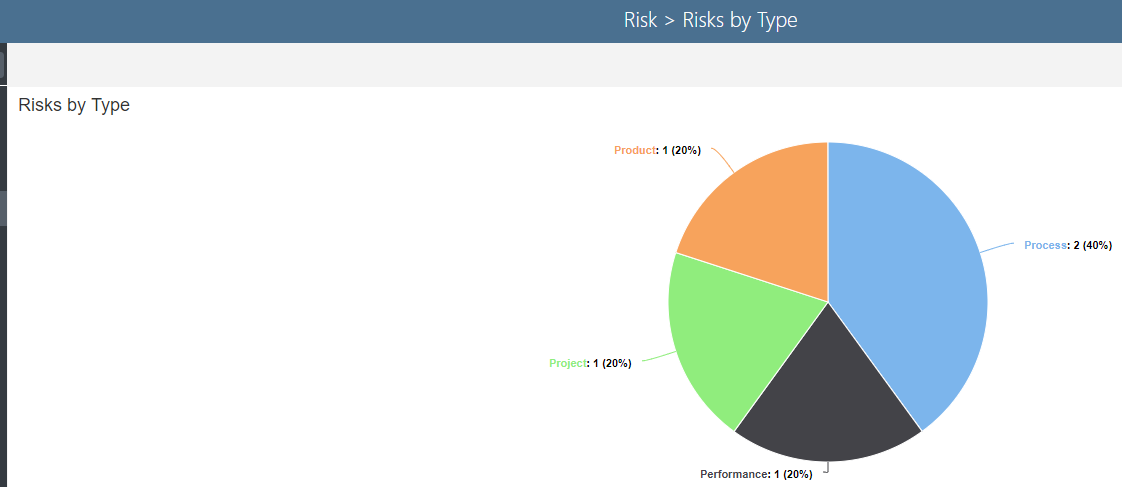Click the Process label's blue connector line
This screenshot has width=1122, height=487.
point(998,246)
